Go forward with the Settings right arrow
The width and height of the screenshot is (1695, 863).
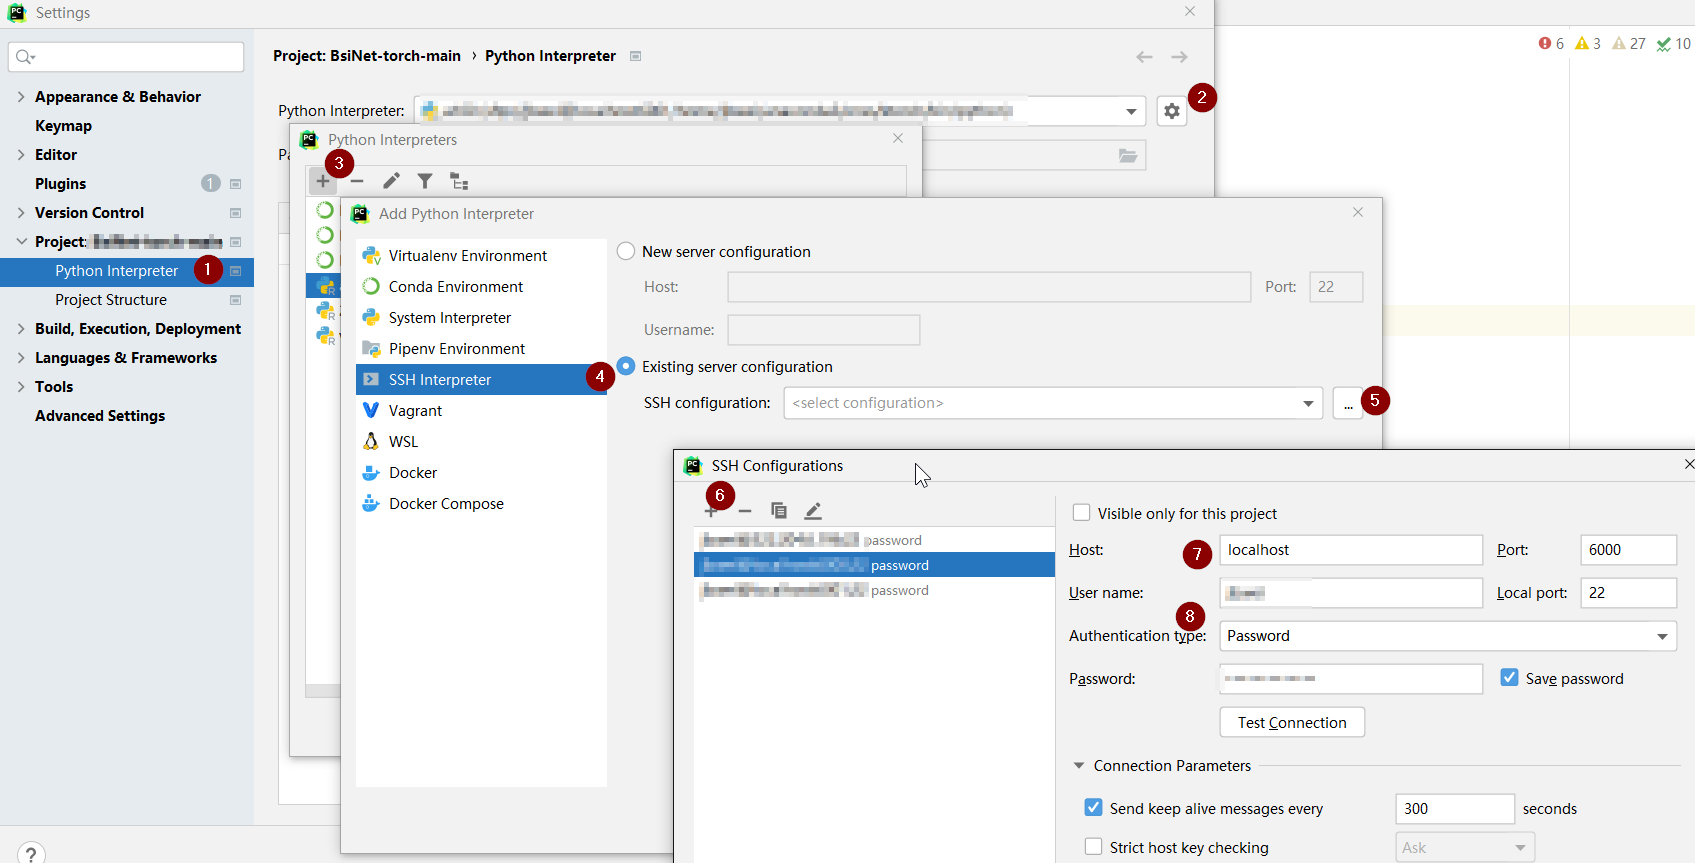[1180, 57]
